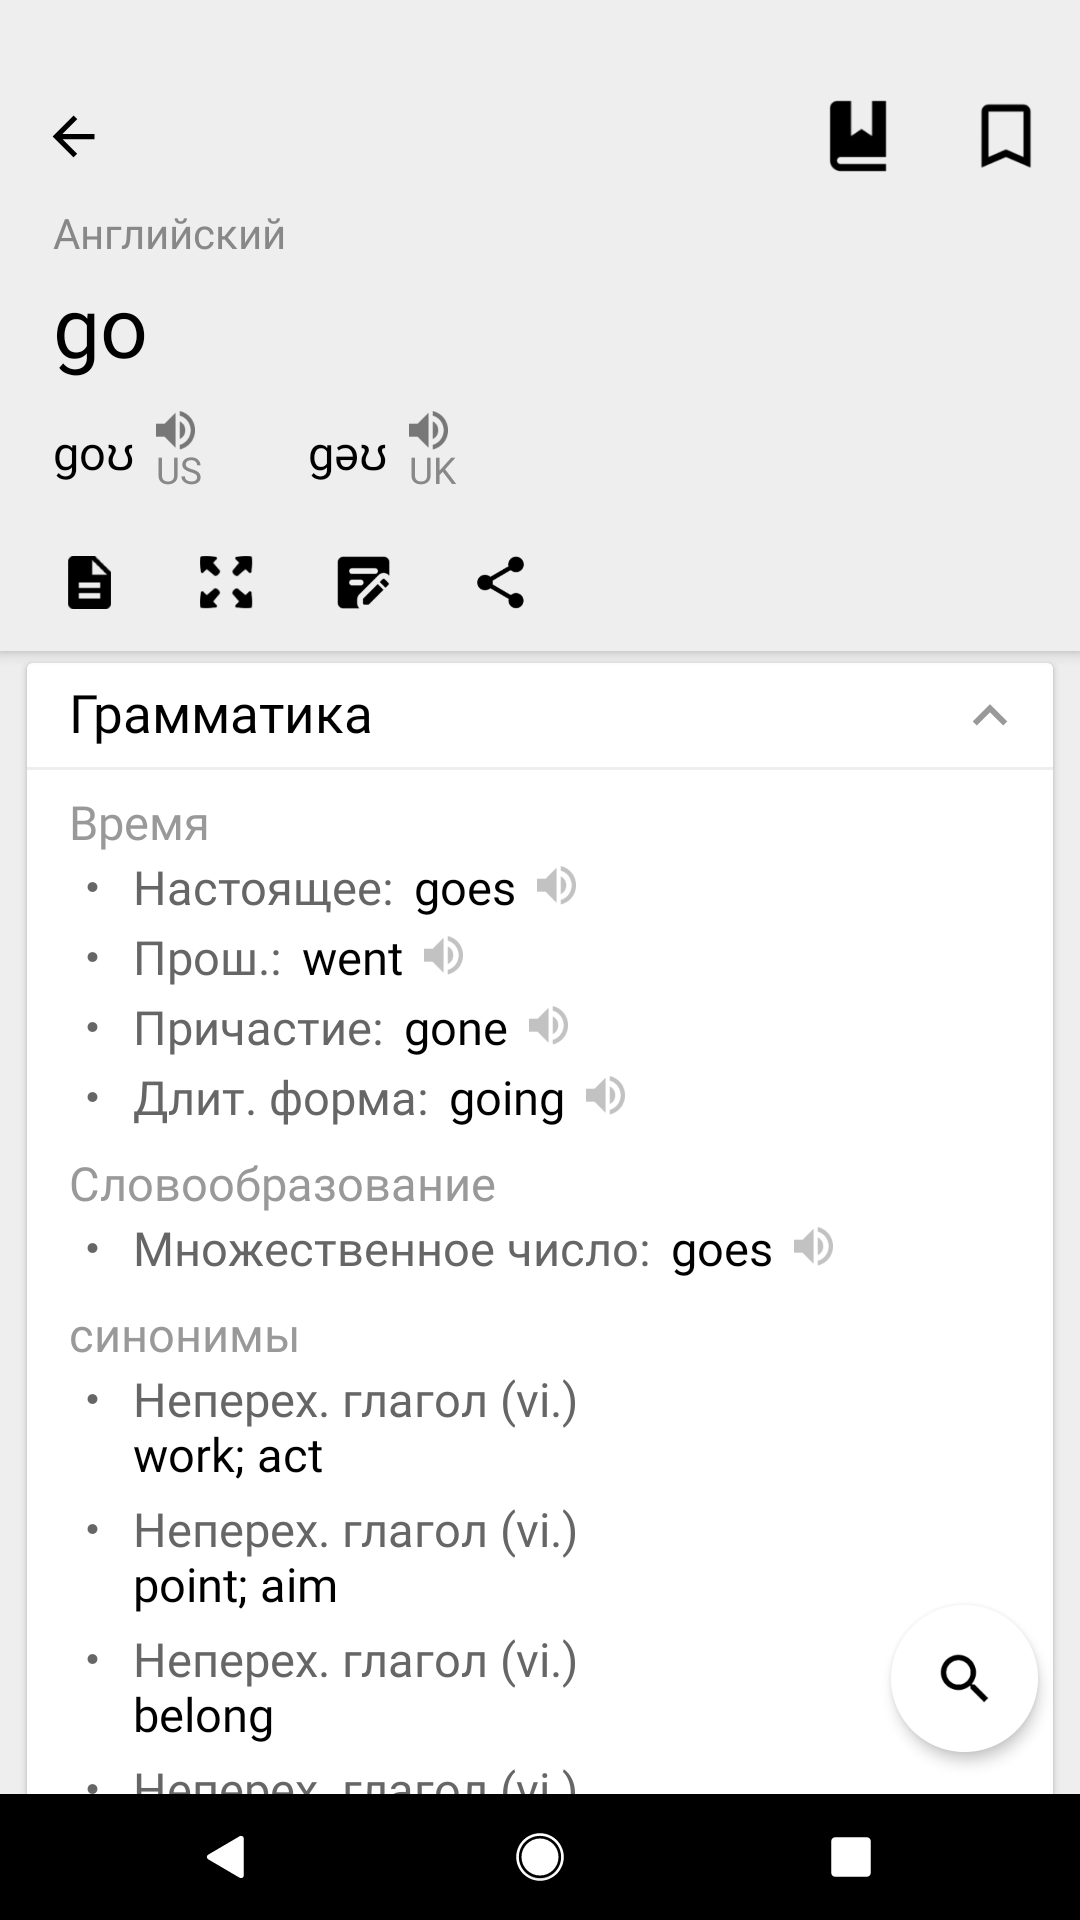Tap the synonym belong
1080x1920 pixels.
tap(203, 1716)
